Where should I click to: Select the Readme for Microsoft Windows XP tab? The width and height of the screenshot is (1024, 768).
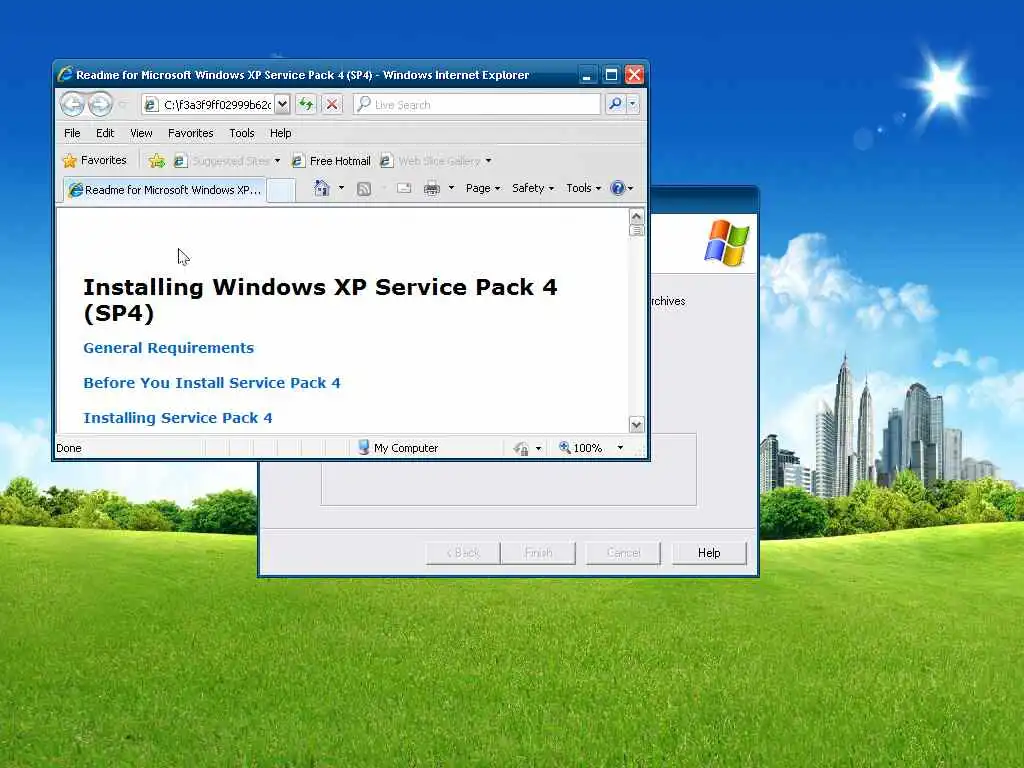pyautogui.click(x=165, y=190)
